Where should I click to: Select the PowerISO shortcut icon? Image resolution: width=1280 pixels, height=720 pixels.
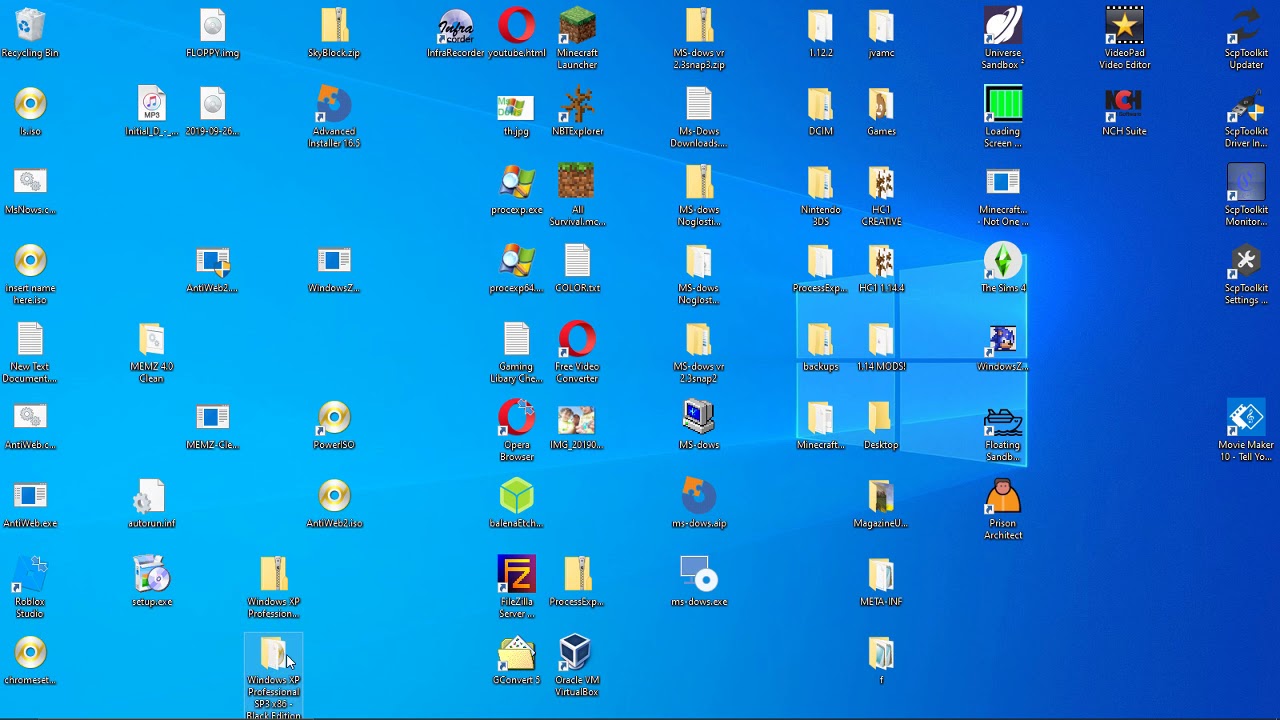(x=334, y=418)
